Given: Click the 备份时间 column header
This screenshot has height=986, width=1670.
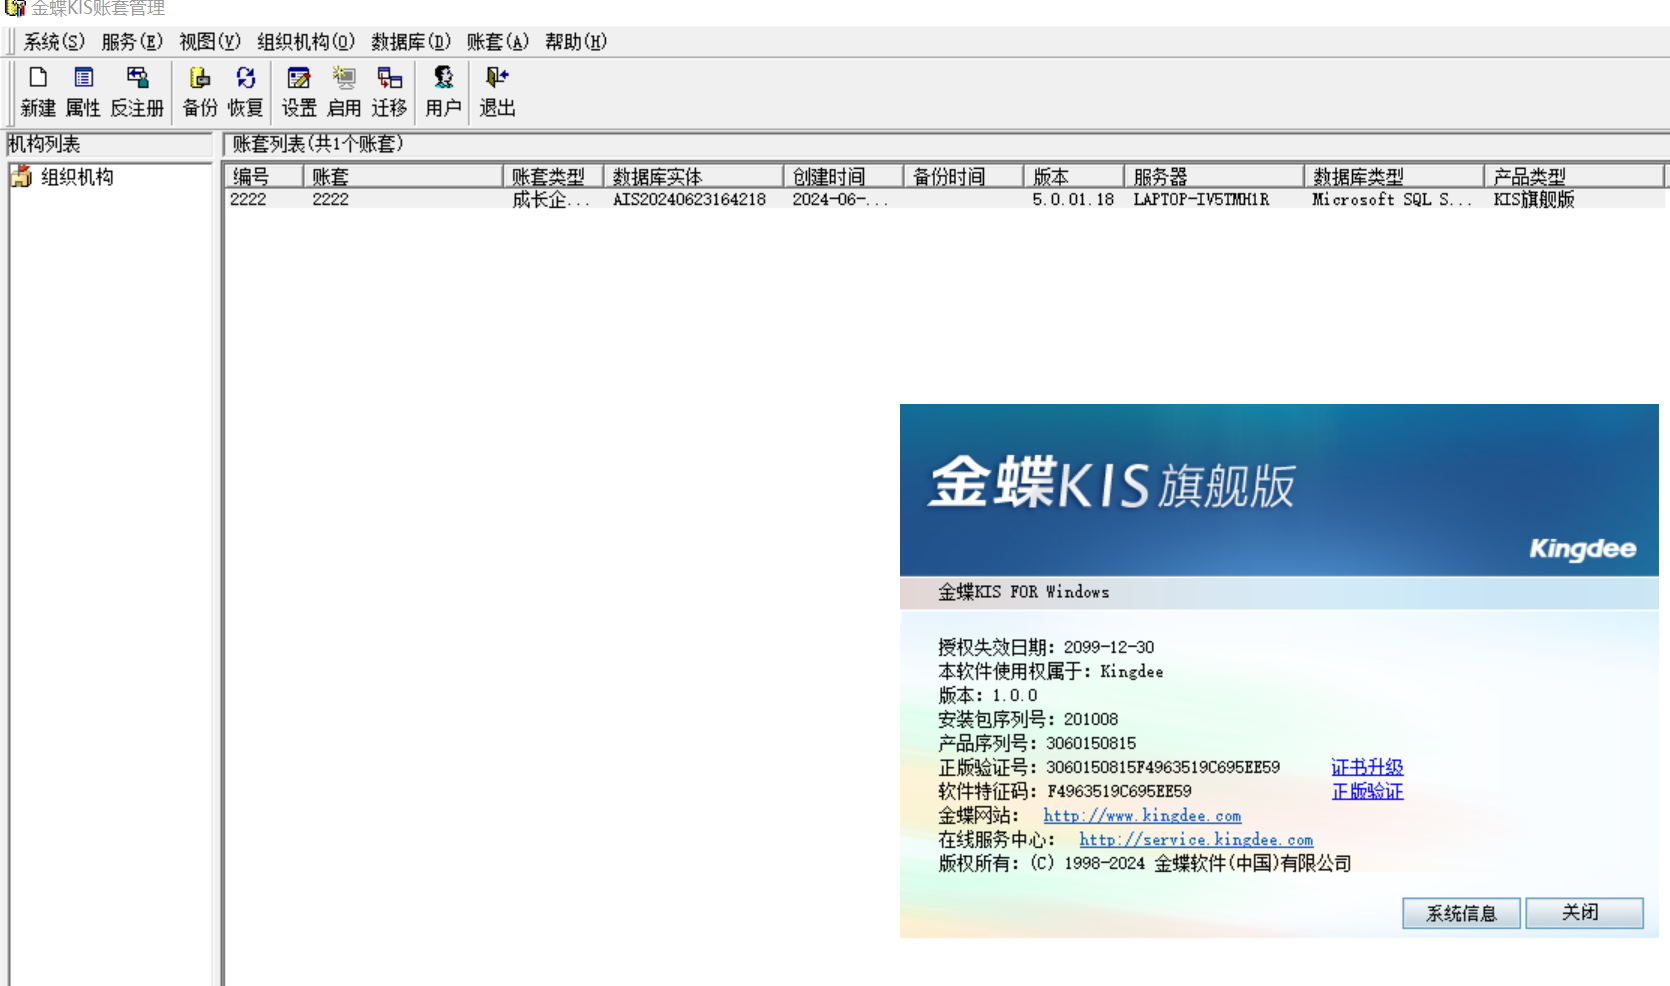Looking at the screenshot, I should (x=963, y=176).
